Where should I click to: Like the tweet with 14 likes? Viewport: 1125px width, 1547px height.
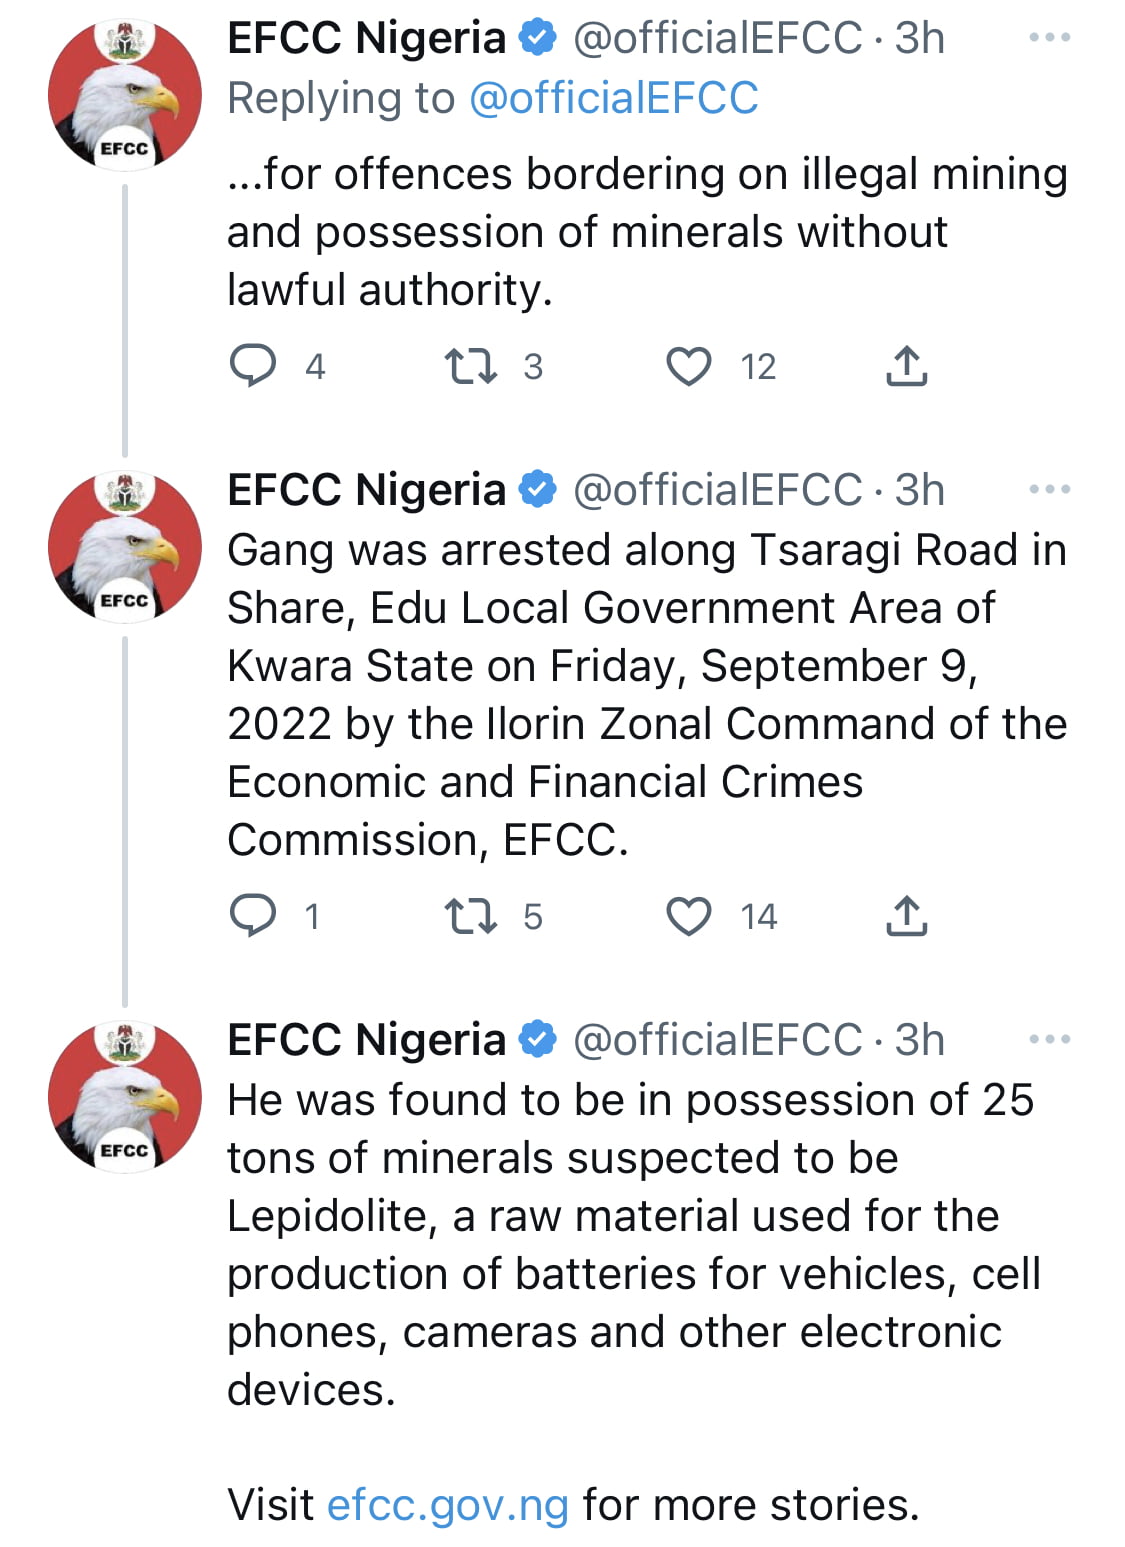click(x=689, y=916)
